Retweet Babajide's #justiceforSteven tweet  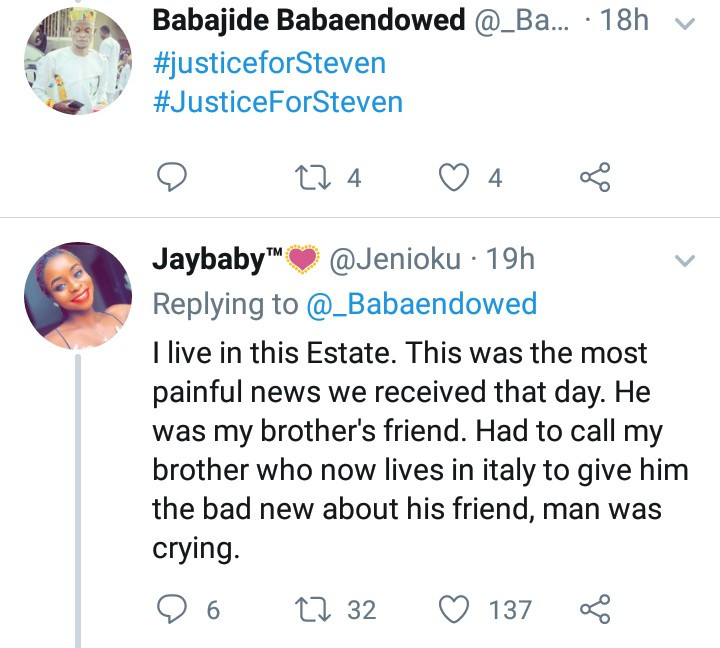[313, 178]
